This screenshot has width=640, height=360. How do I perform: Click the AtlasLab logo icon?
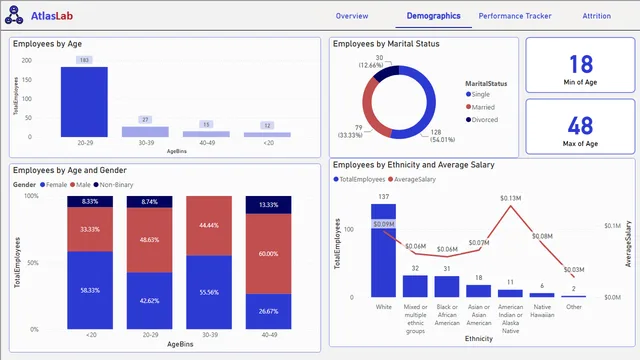pyautogui.click(x=14, y=15)
